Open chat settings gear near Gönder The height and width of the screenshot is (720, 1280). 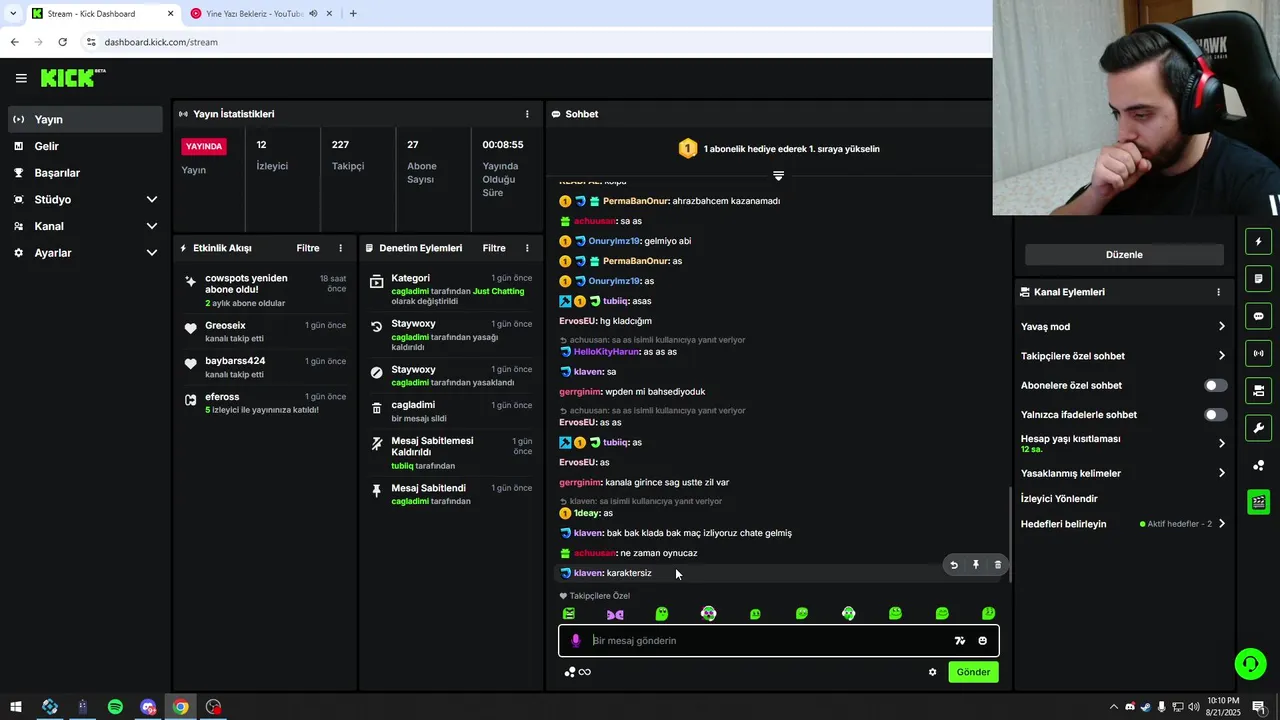(933, 672)
